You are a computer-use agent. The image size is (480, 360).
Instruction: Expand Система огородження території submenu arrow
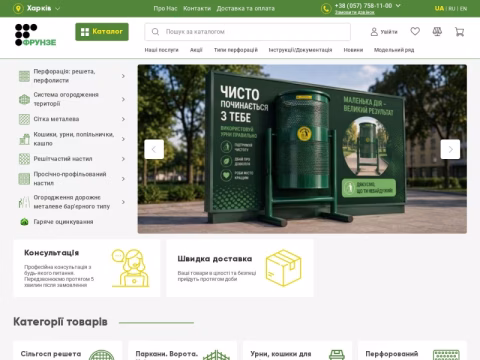click(x=123, y=99)
